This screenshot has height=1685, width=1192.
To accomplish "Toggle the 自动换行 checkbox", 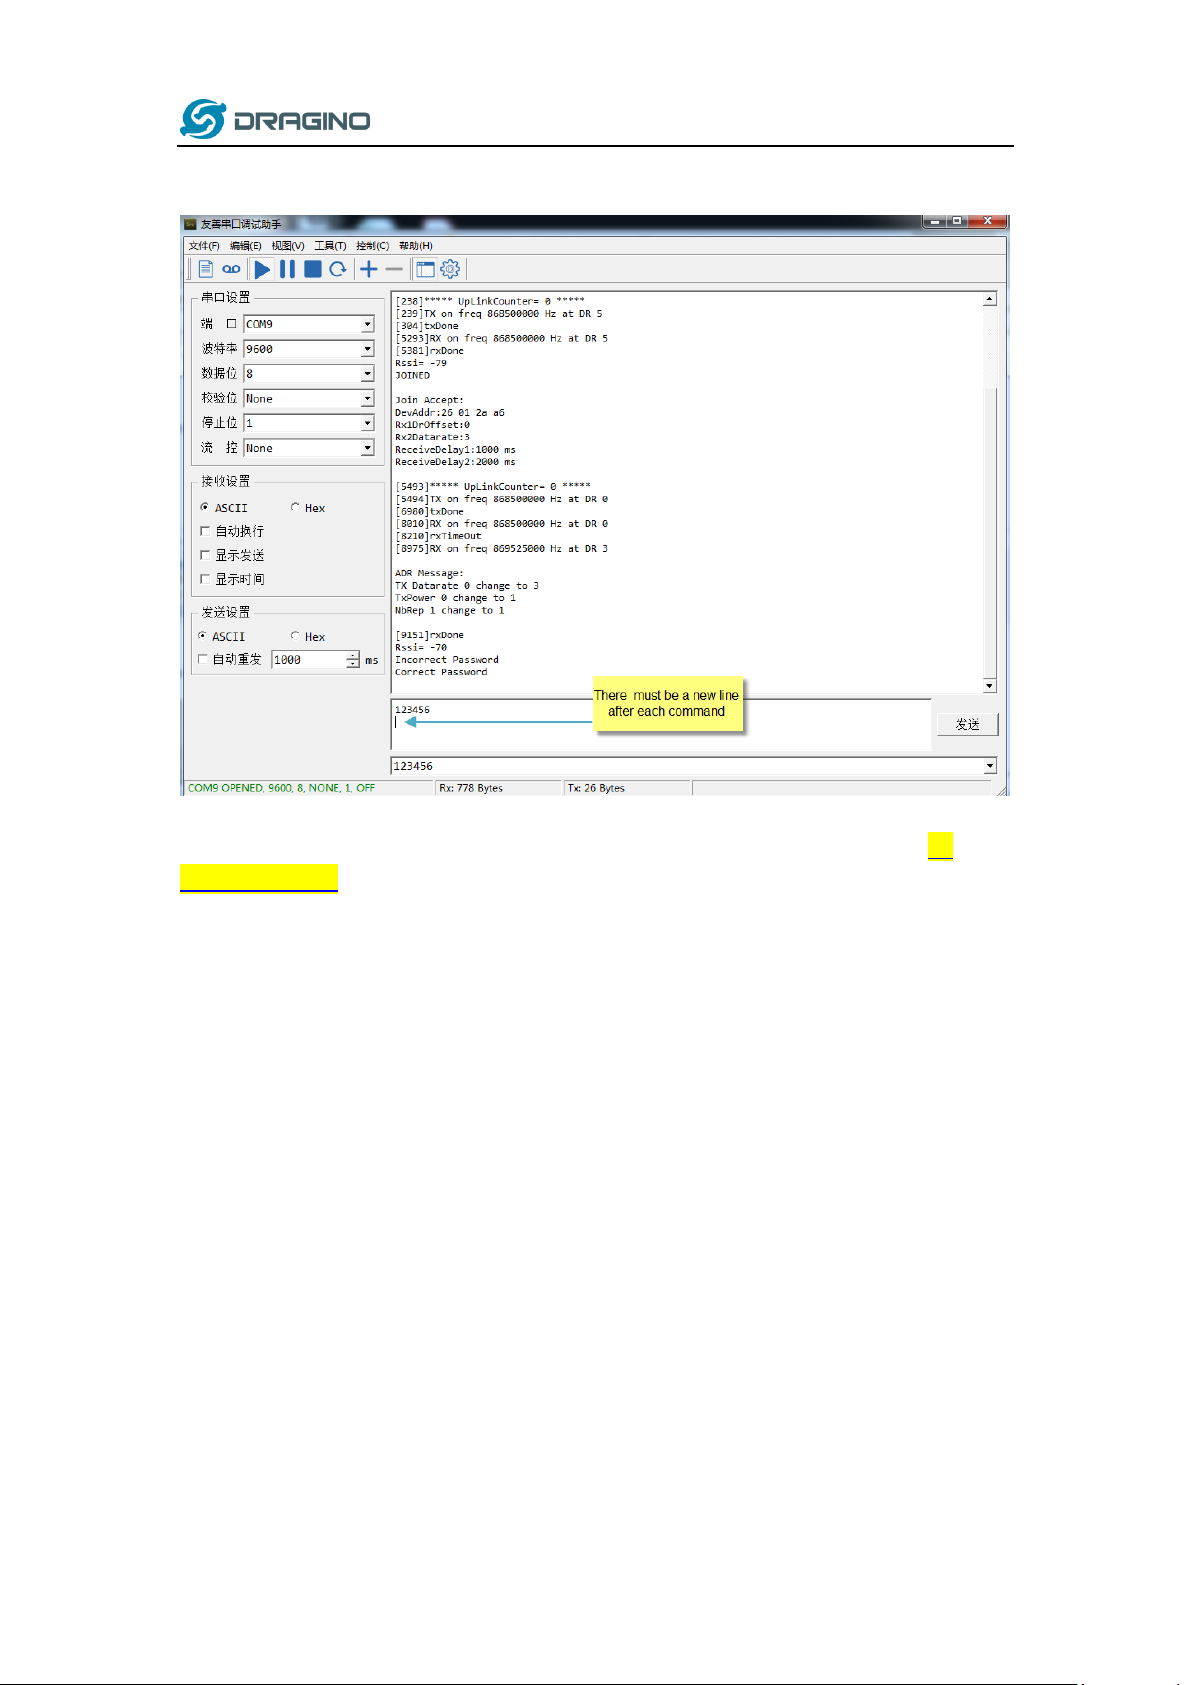I will pos(205,532).
